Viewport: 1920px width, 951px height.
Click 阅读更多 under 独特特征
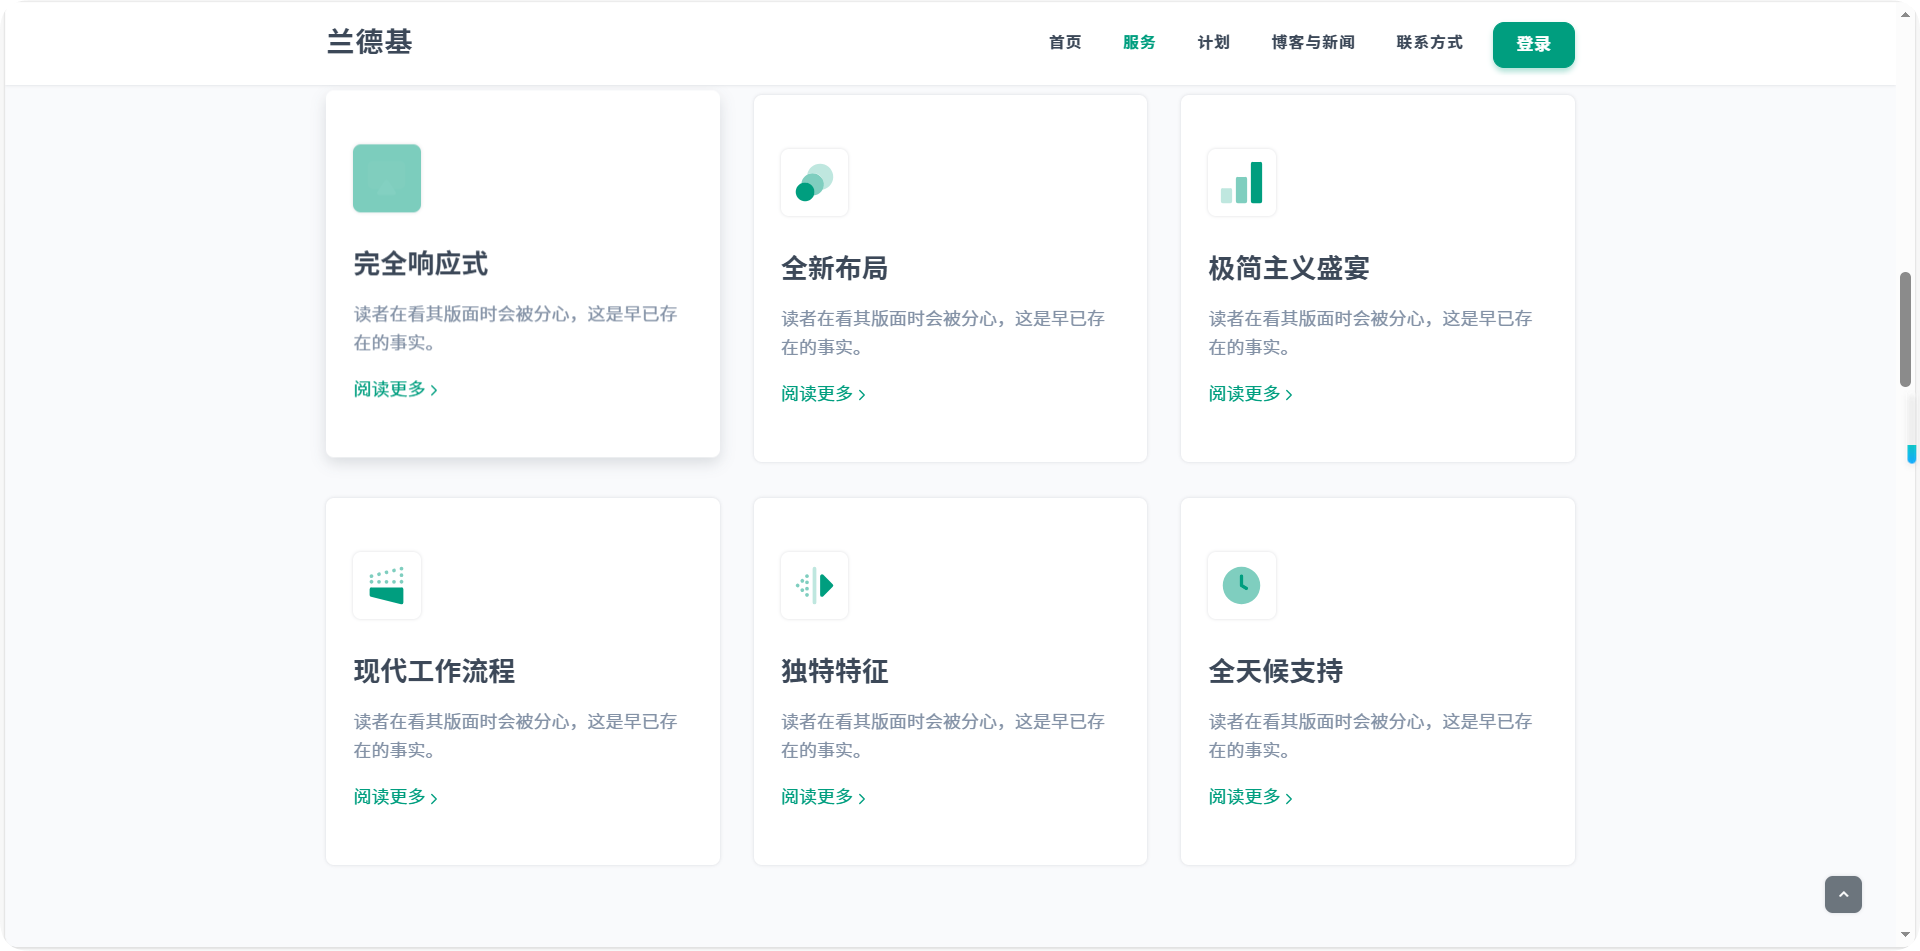823,797
